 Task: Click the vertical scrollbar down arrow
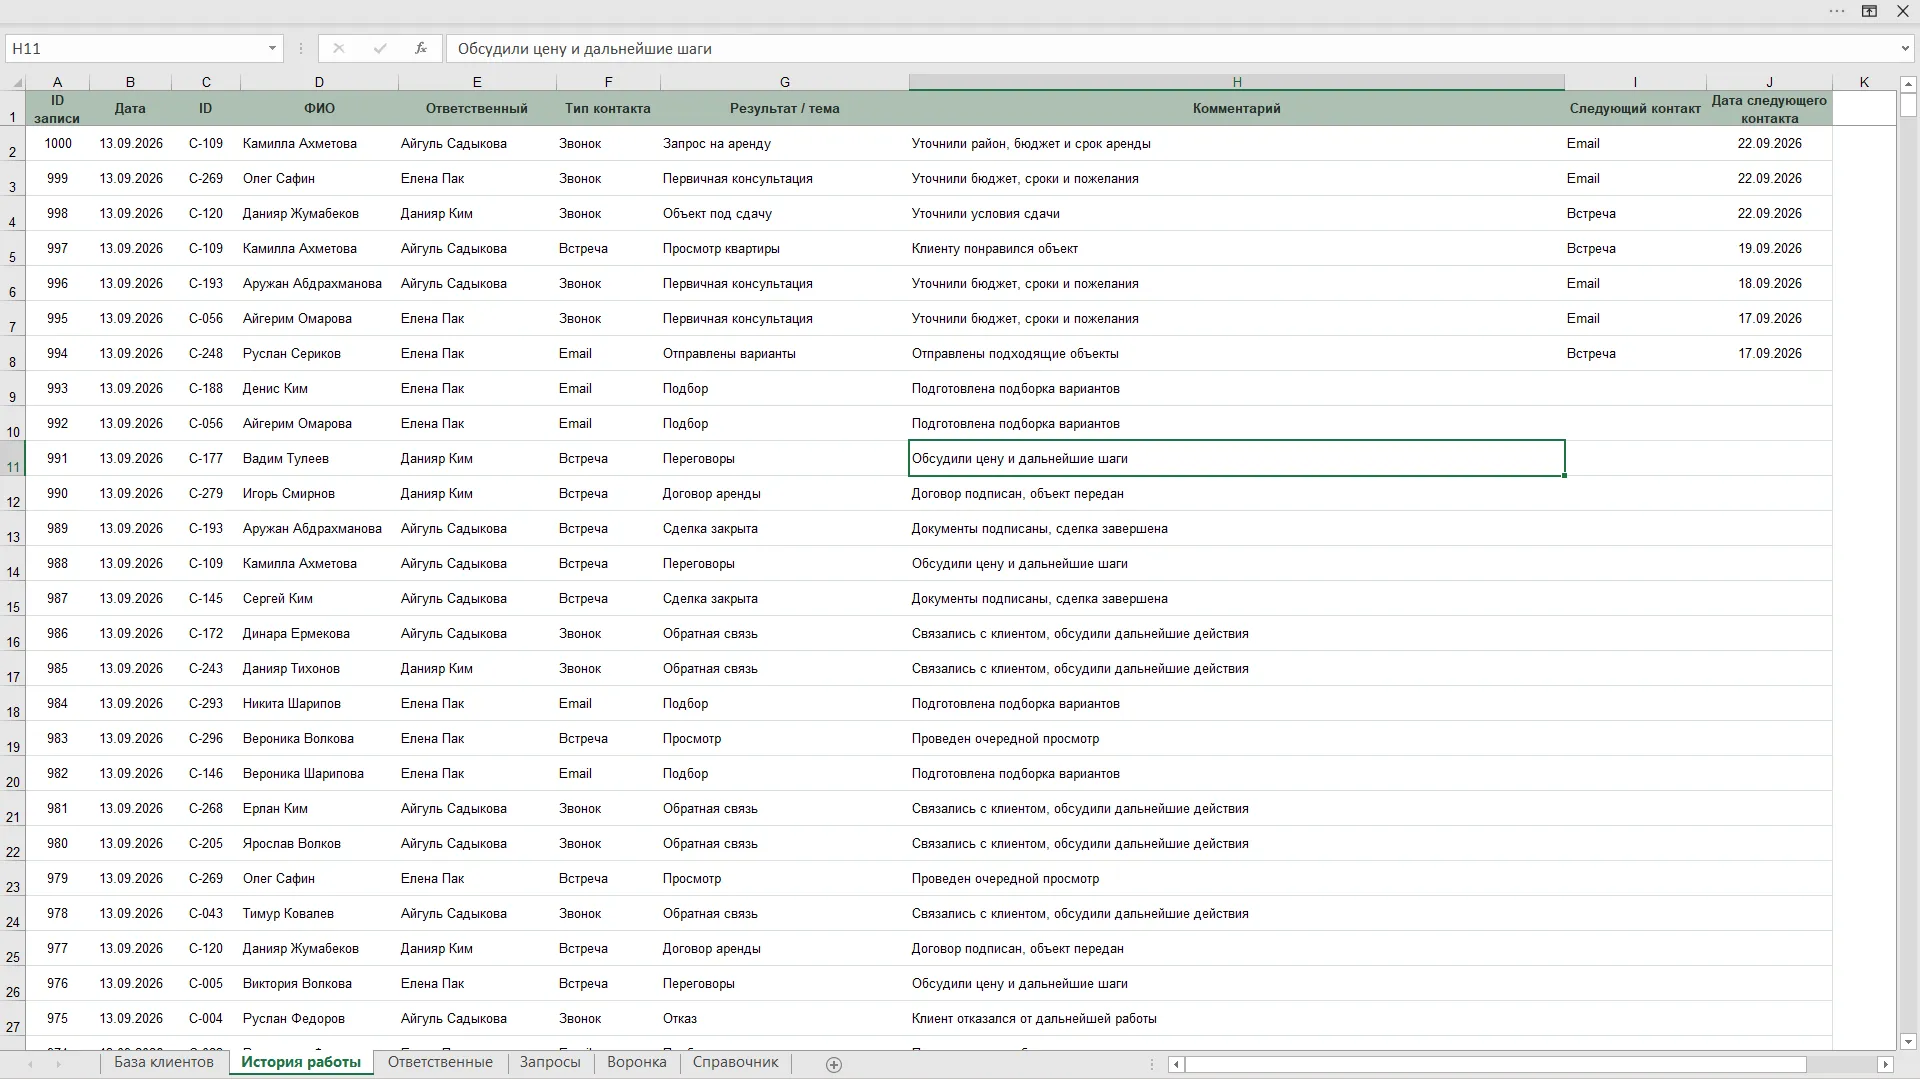point(1908,1041)
